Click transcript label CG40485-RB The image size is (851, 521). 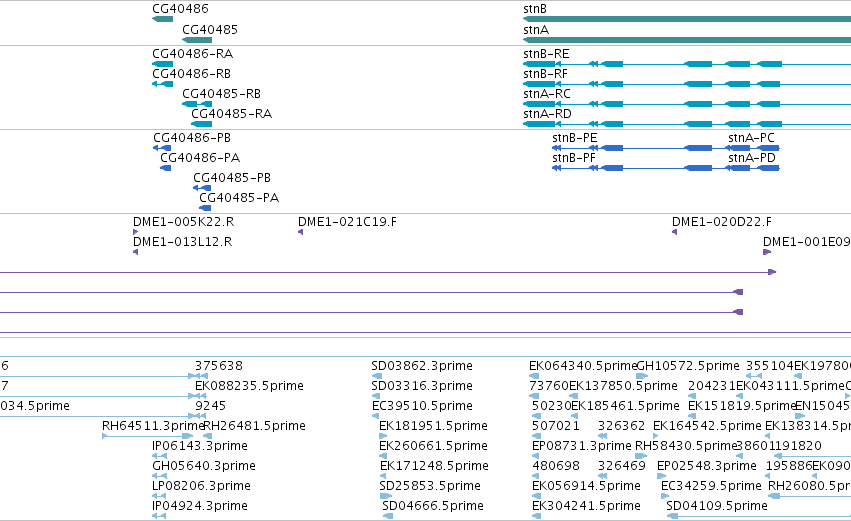221,93
